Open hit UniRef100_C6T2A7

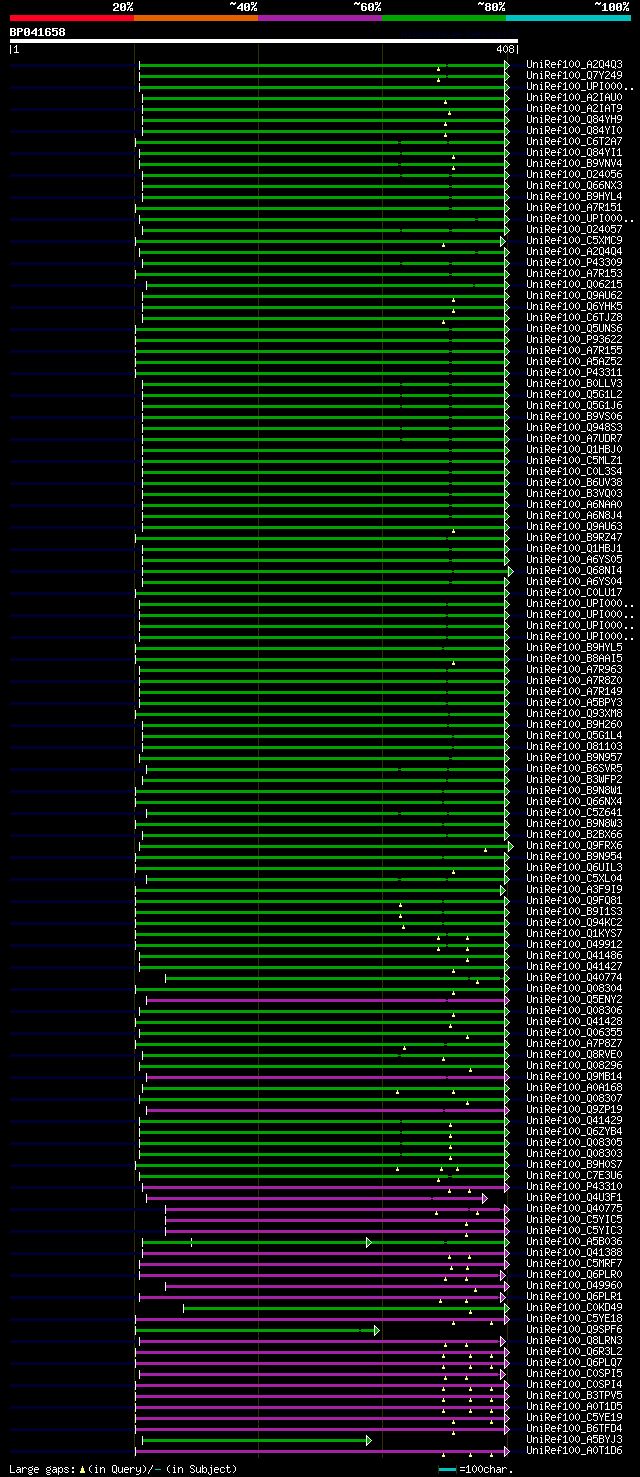(x=574, y=141)
